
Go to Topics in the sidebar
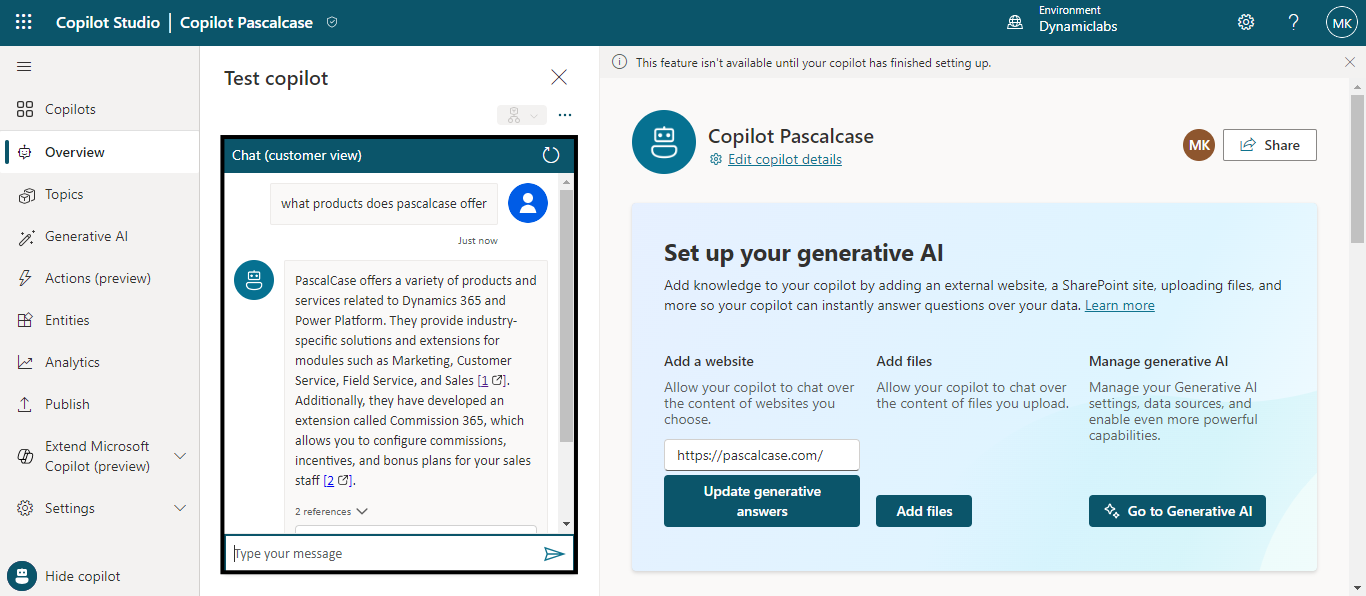tap(64, 195)
